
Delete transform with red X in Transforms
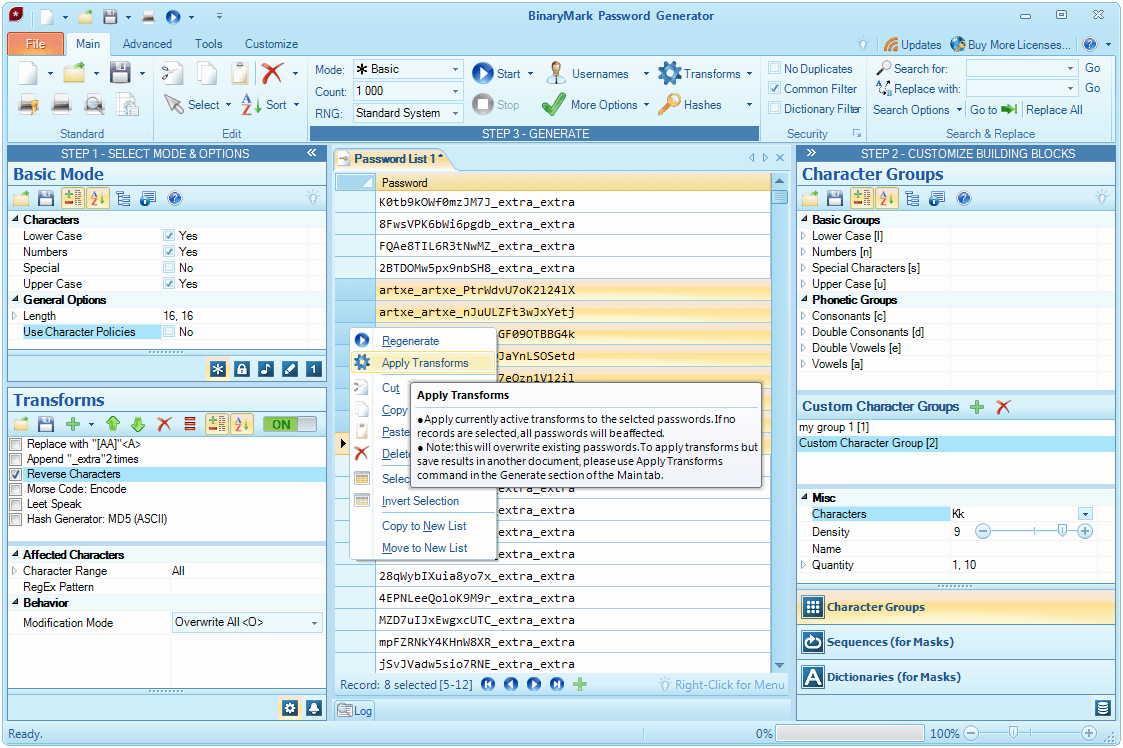point(164,424)
